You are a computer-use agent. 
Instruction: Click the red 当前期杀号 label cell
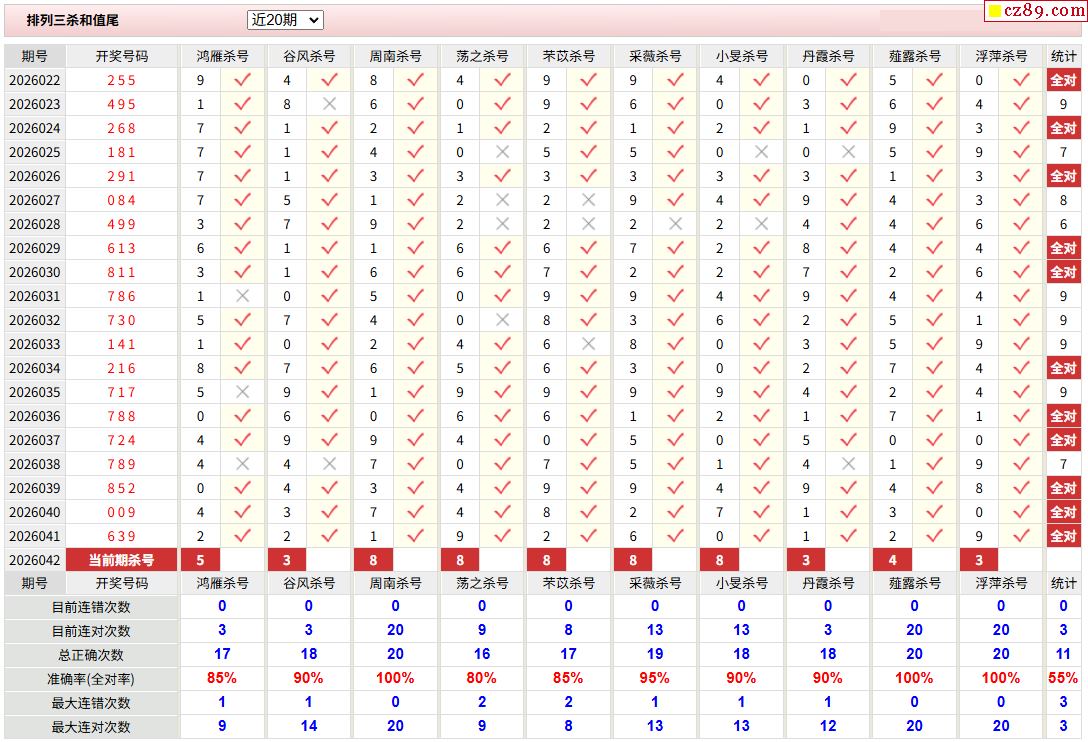[121, 560]
